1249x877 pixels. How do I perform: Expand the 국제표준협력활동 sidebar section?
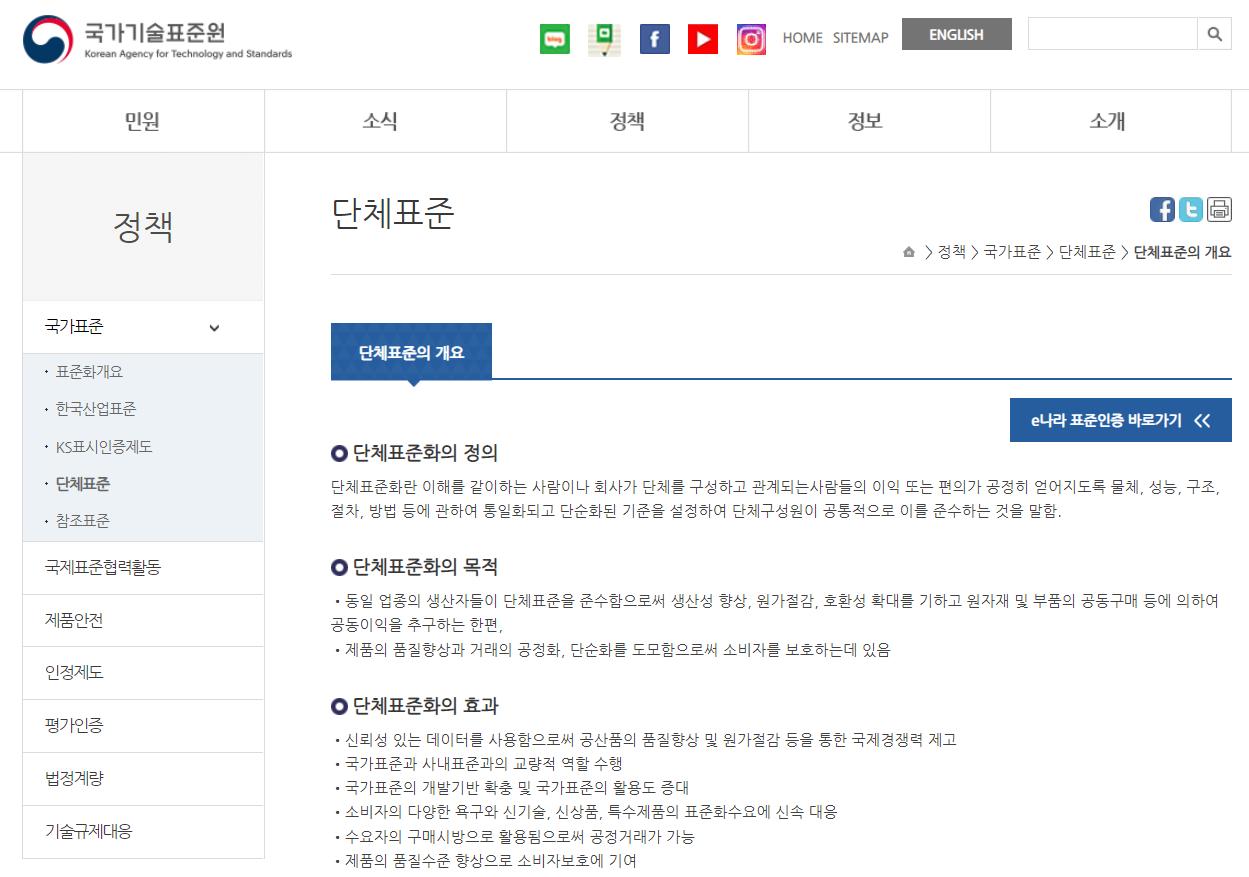(143, 568)
